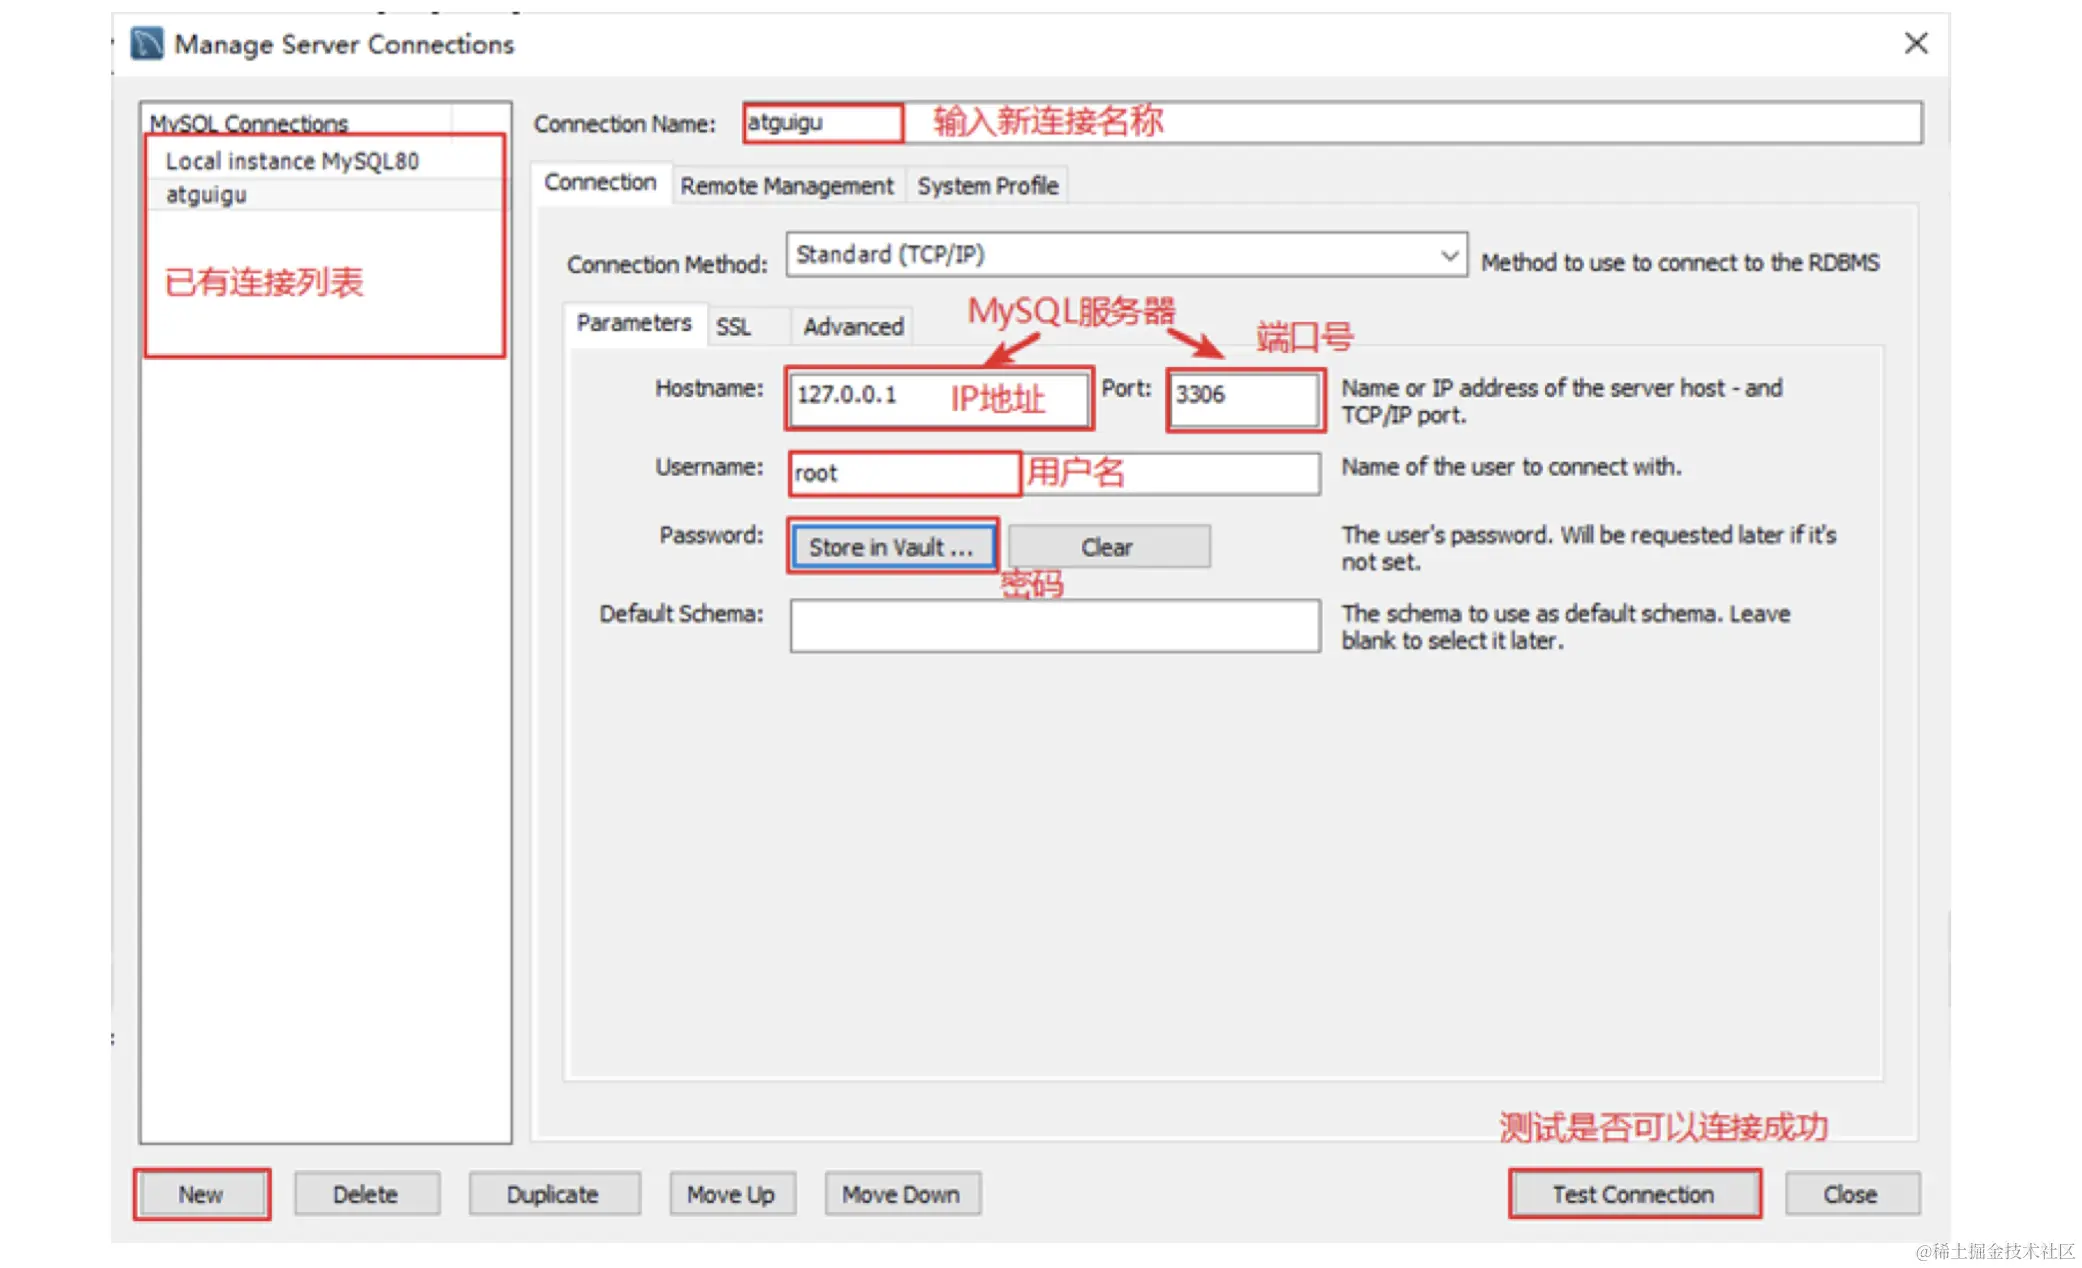
Task: Click the Move Down button
Action: (901, 1194)
